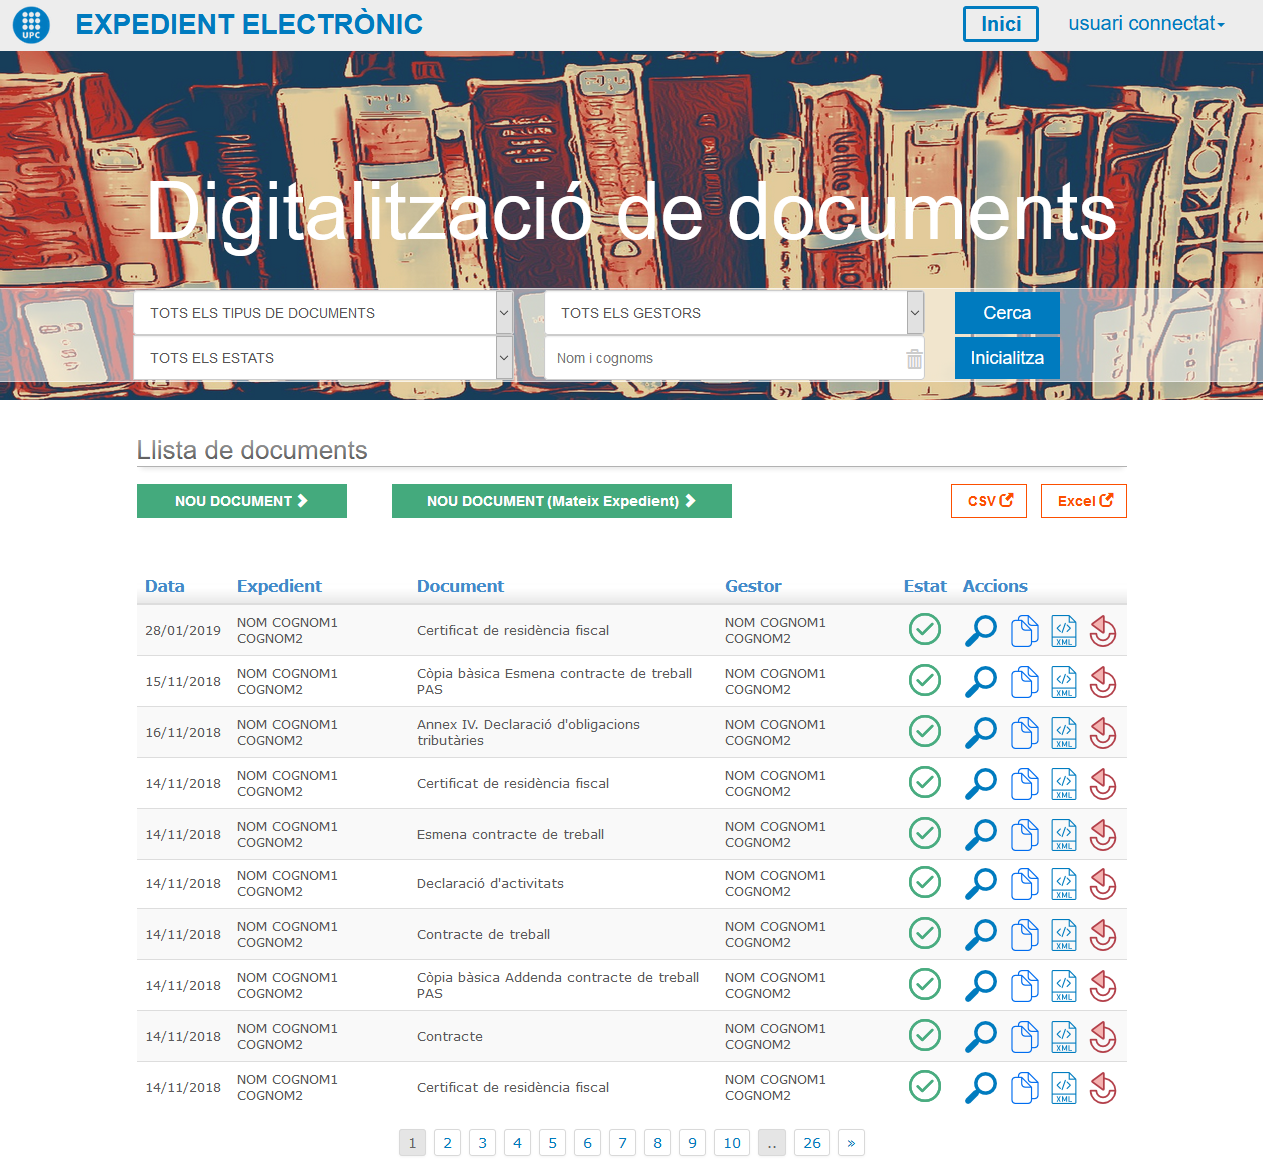The height and width of the screenshot is (1169, 1263).
Task: Click the copy icon in the 15/11/2018 row
Action: coord(1024,682)
